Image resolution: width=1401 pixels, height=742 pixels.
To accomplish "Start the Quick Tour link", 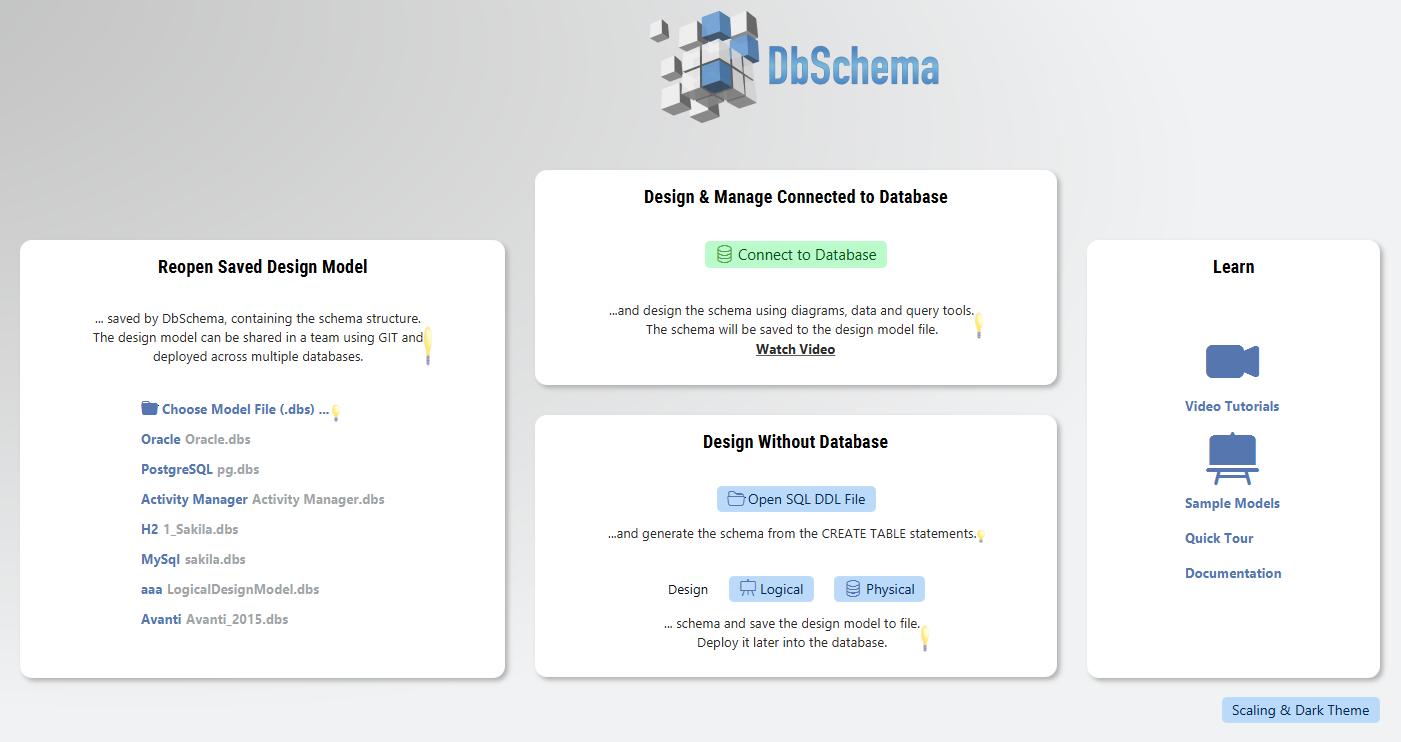I will [1219, 538].
